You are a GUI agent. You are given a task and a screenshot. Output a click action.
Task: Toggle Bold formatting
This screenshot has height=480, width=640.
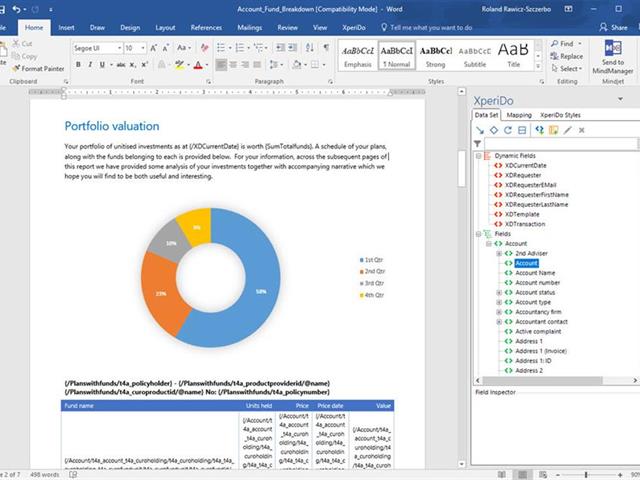point(78,64)
